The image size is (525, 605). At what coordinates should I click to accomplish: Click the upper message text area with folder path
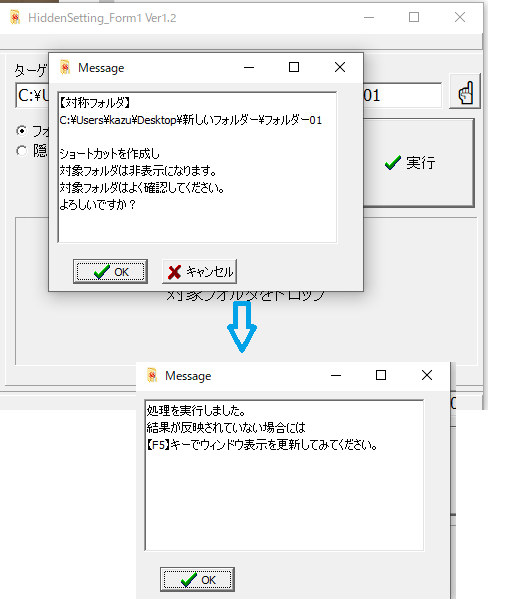coord(197,167)
